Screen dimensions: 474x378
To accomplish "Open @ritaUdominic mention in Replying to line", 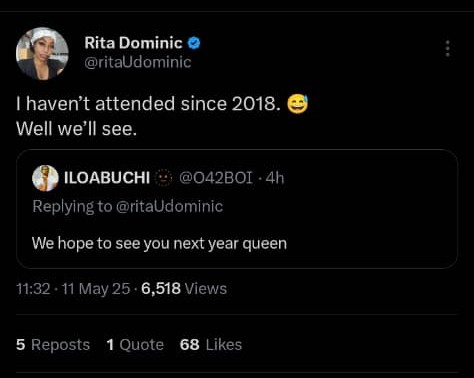I will pyautogui.click(x=169, y=206).
